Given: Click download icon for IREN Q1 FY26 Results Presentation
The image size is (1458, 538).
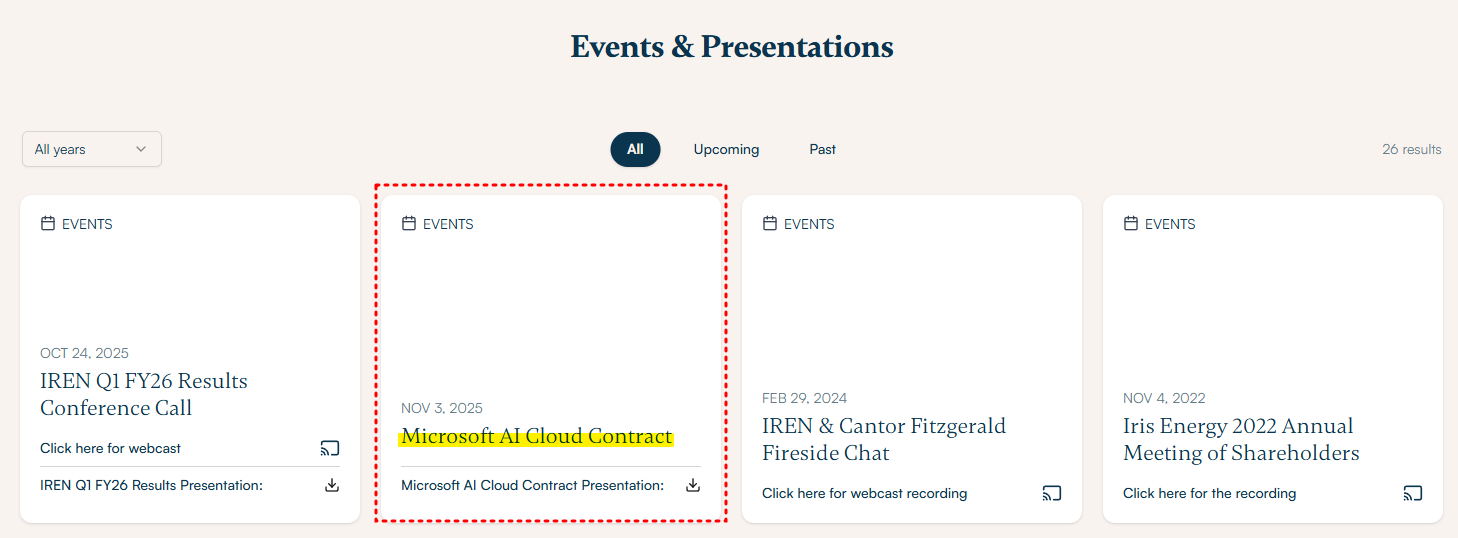Looking at the screenshot, I should click(x=332, y=485).
